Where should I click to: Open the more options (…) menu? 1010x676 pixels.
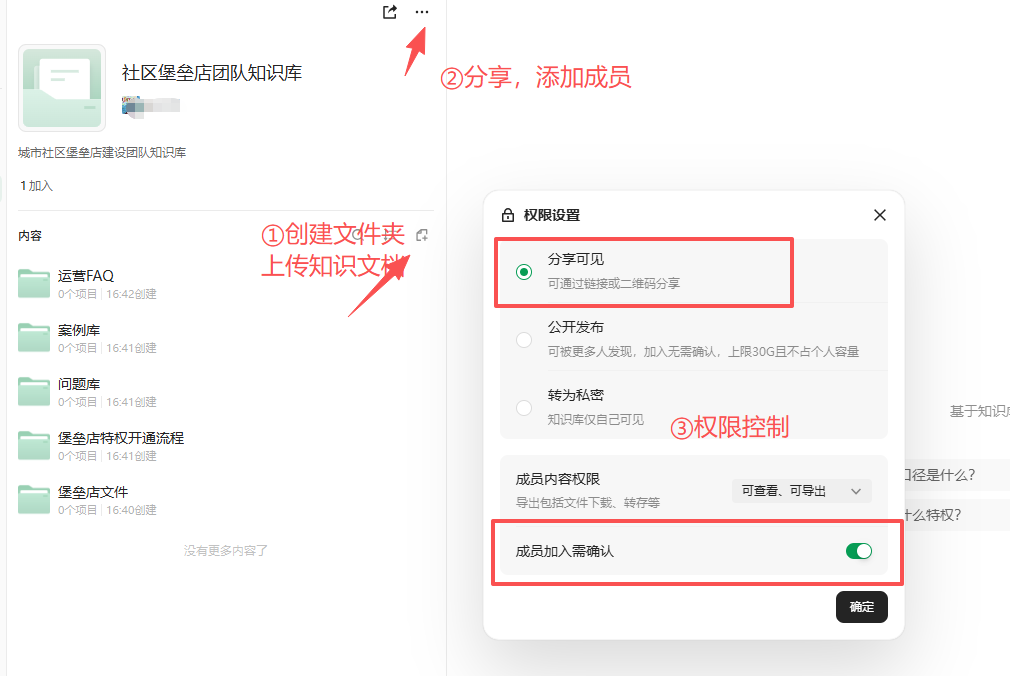point(421,12)
